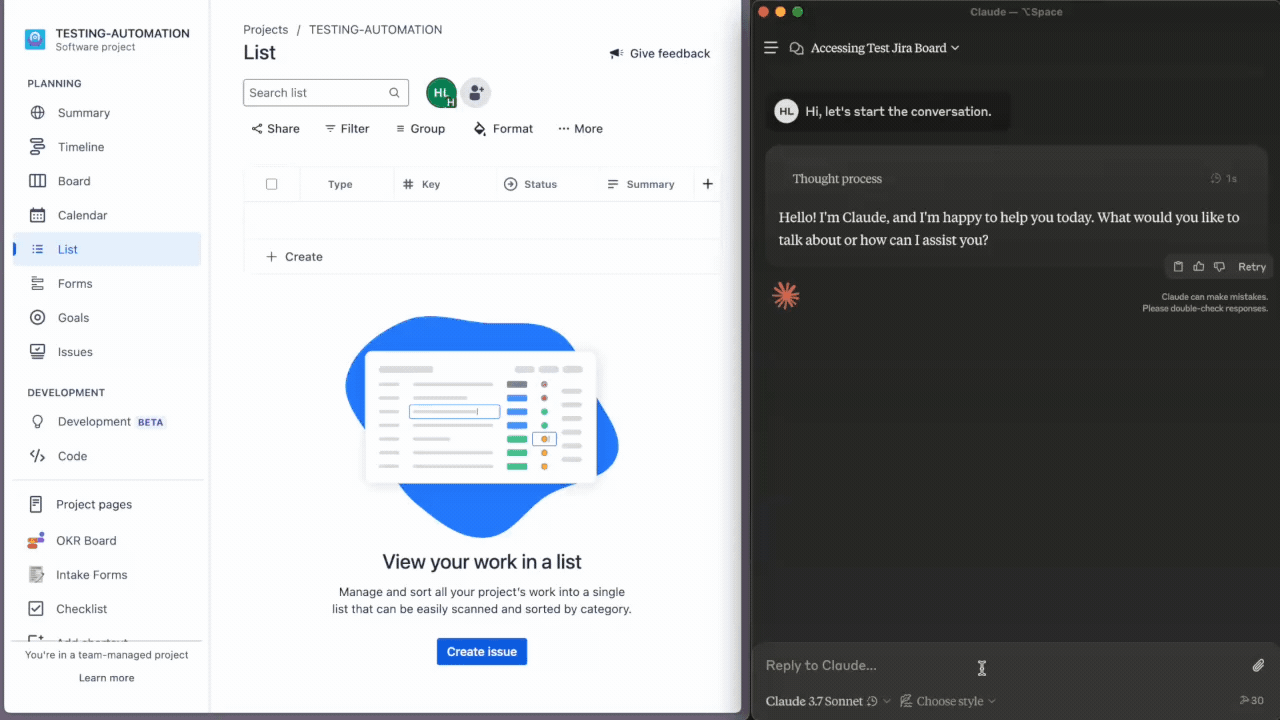Go to Board in the sidebar

coord(74,181)
